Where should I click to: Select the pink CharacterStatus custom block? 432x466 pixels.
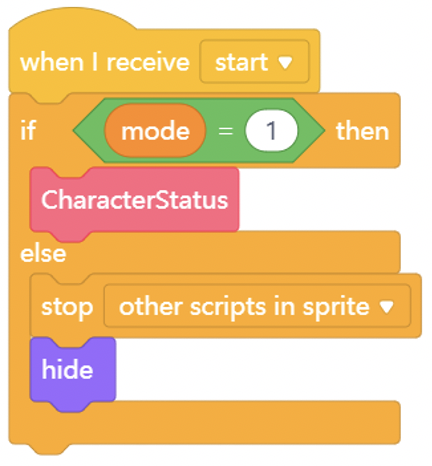tap(135, 200)
